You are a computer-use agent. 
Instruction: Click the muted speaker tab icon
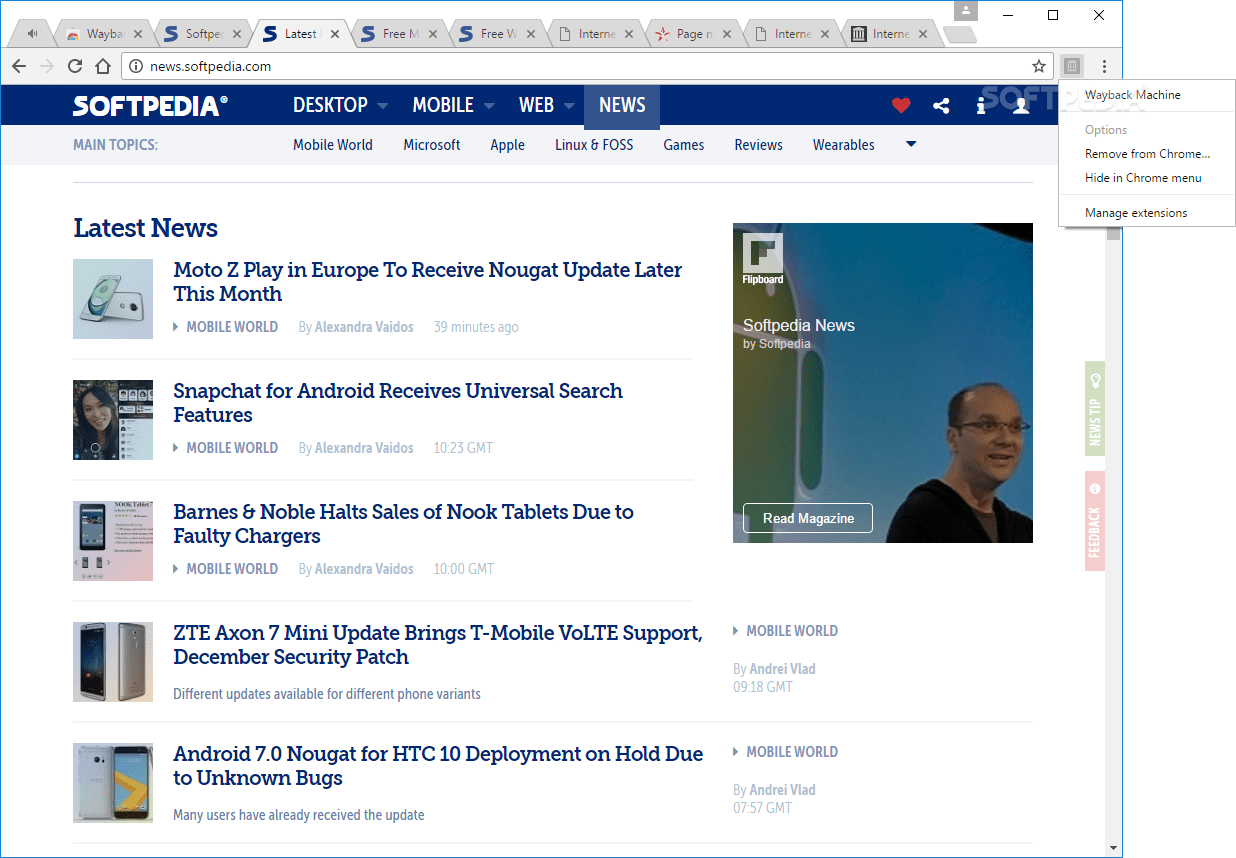pos(33,33)
